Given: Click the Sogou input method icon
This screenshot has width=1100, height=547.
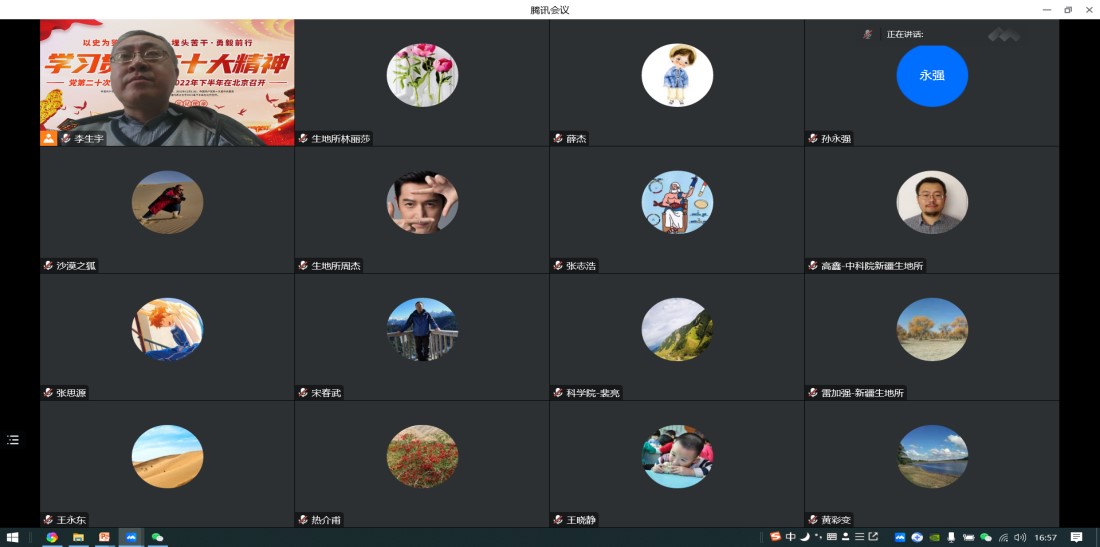Looking at the screenshot, I should (775, 537).
